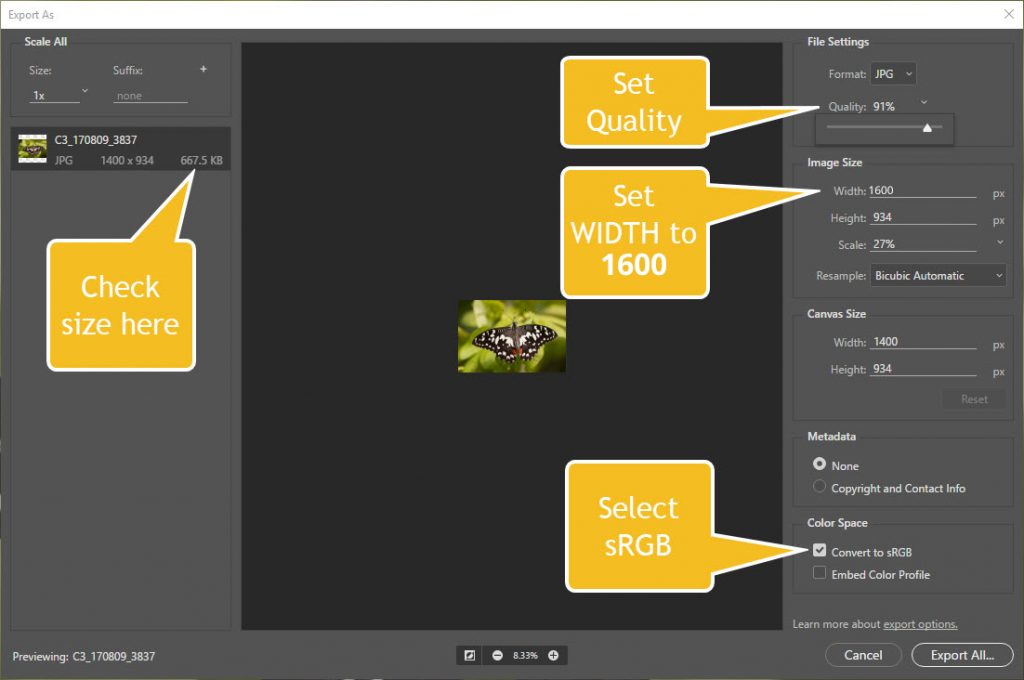Open the 1x Size dropdown
The image size is (1024, 680).
pos(59,95)
